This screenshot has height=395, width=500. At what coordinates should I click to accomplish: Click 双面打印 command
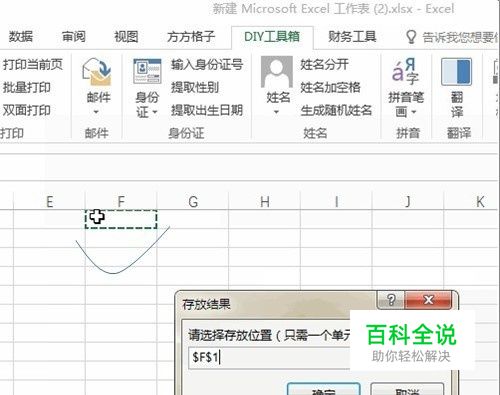pyautogui.click(x=27, y=110)
